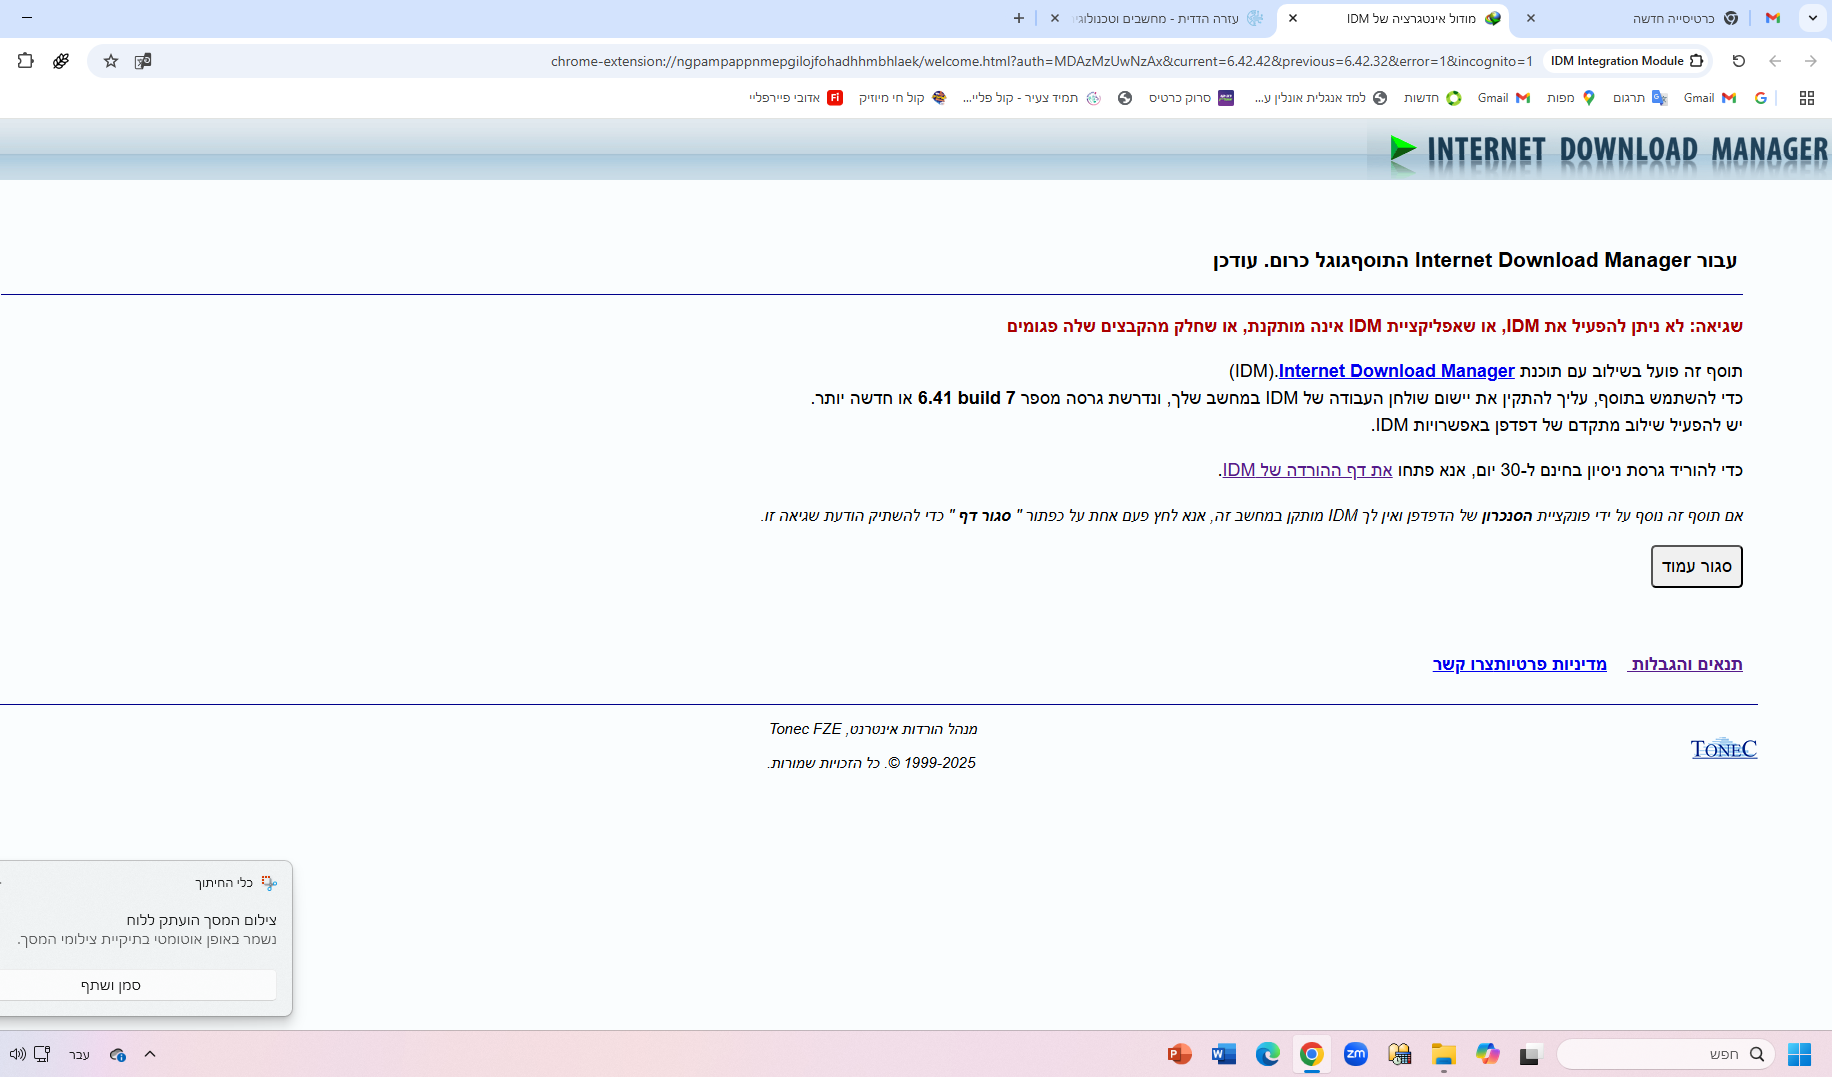Open the קול חי מיוזיק bookmark
The width and height of the screenshot is (1832, 1077).
(902, 98)
